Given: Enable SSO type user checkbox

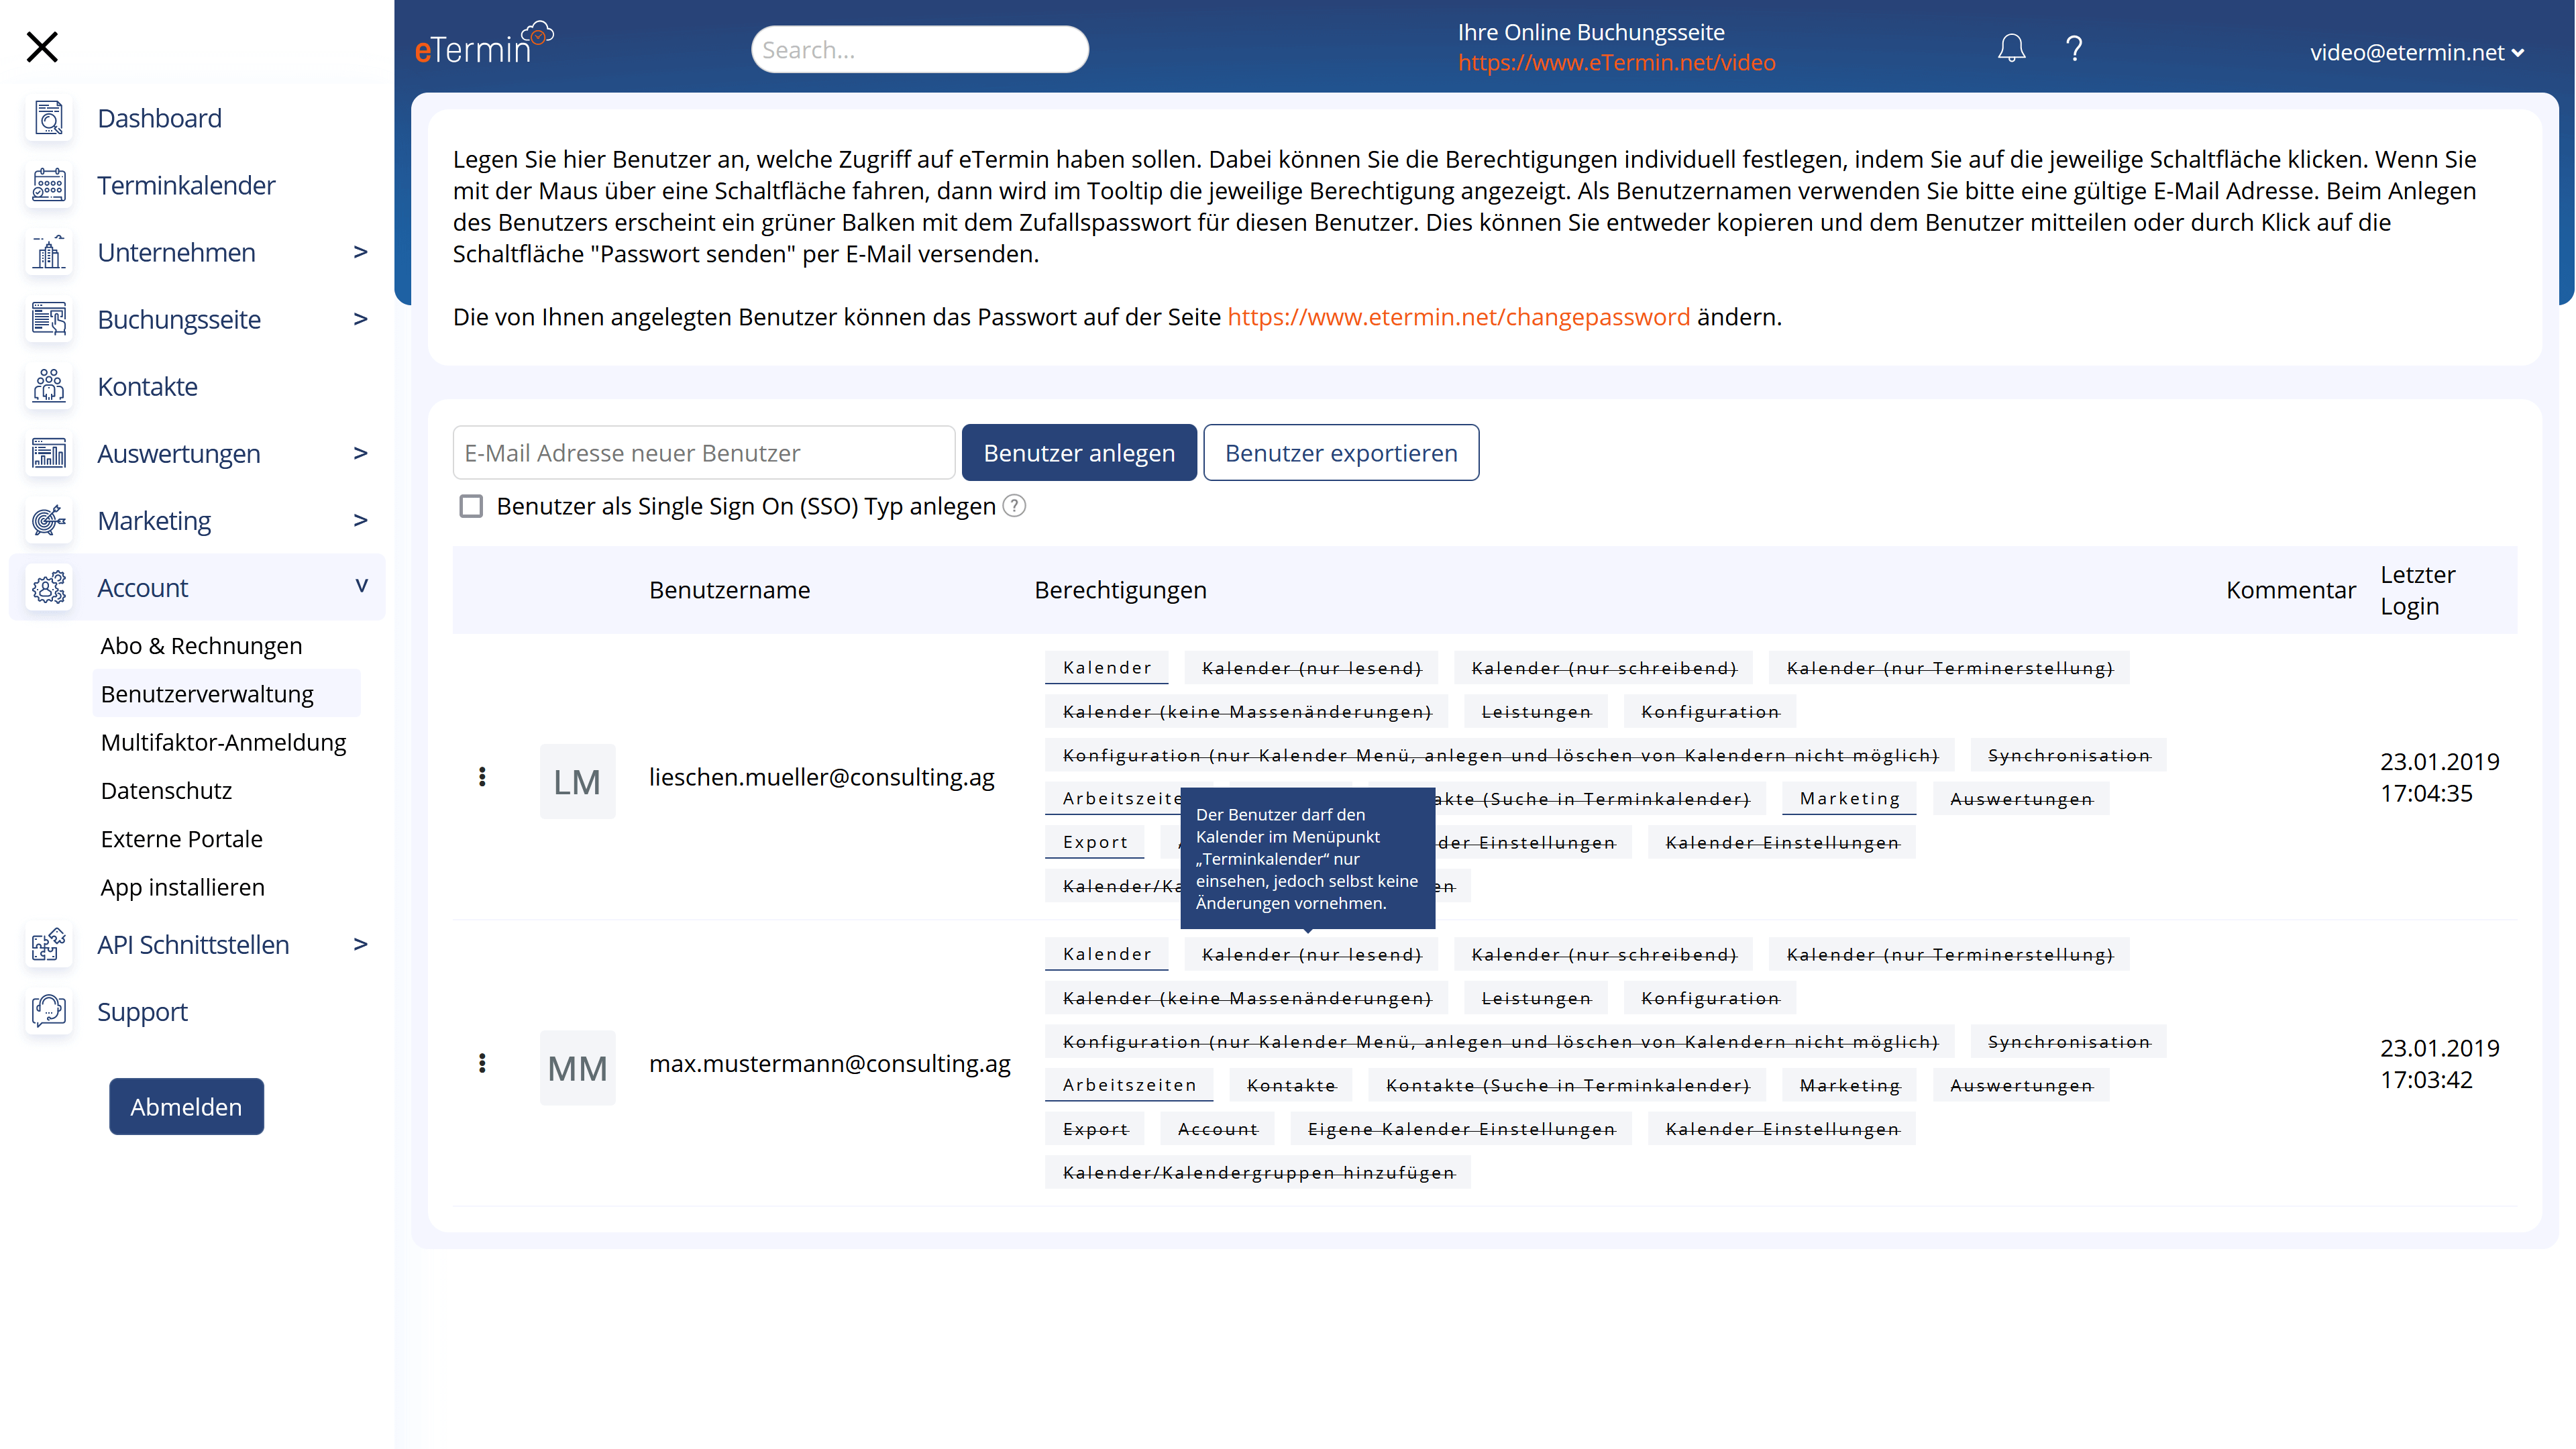Looking at the screenshot, I should click(470, 506).
